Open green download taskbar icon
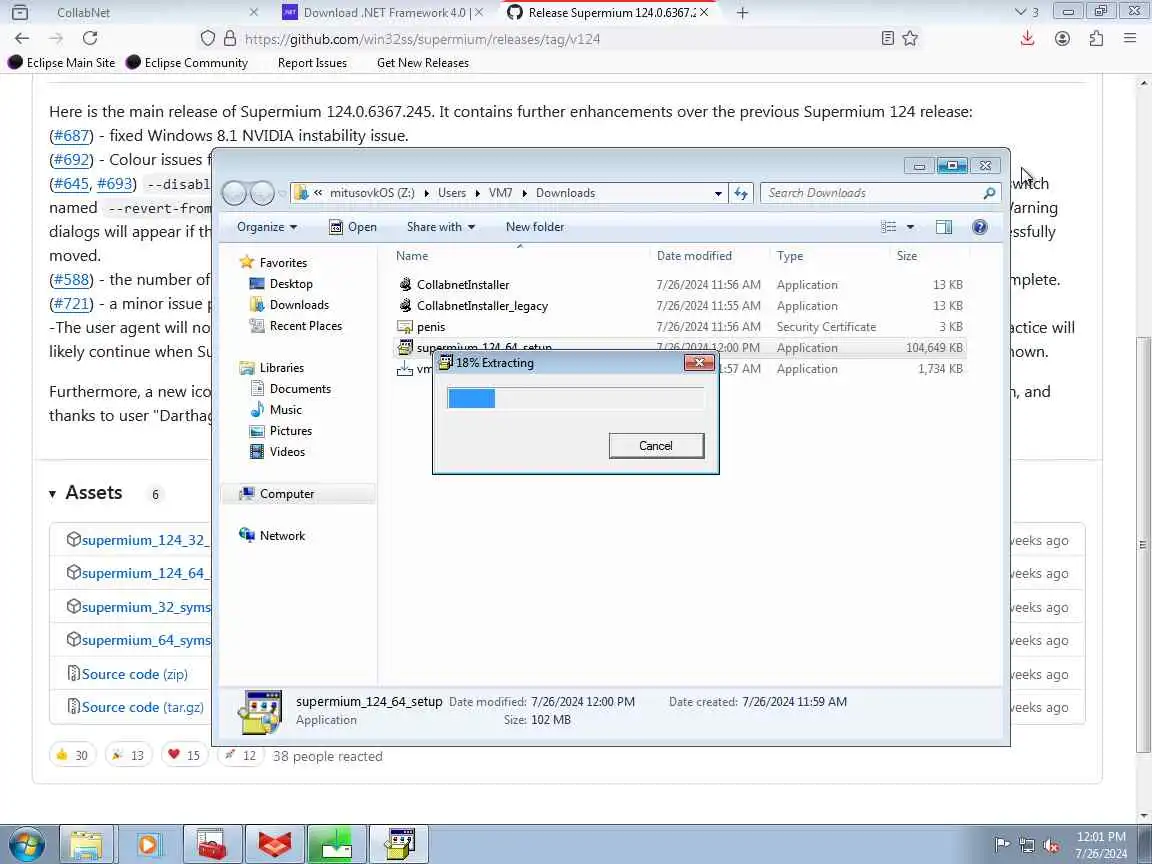 click(x=336, y=845)
